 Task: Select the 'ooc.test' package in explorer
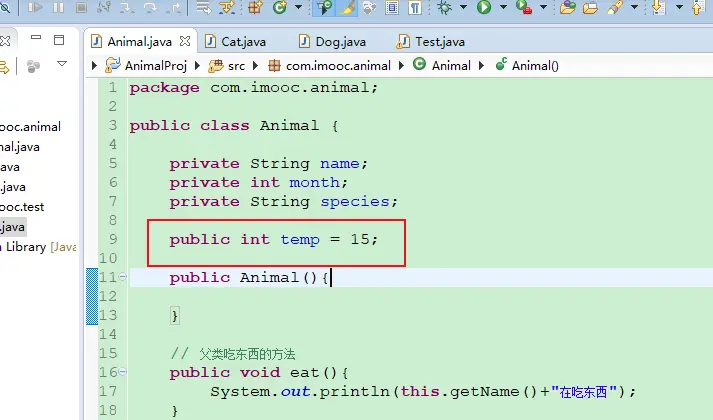[x=22, y=207]
